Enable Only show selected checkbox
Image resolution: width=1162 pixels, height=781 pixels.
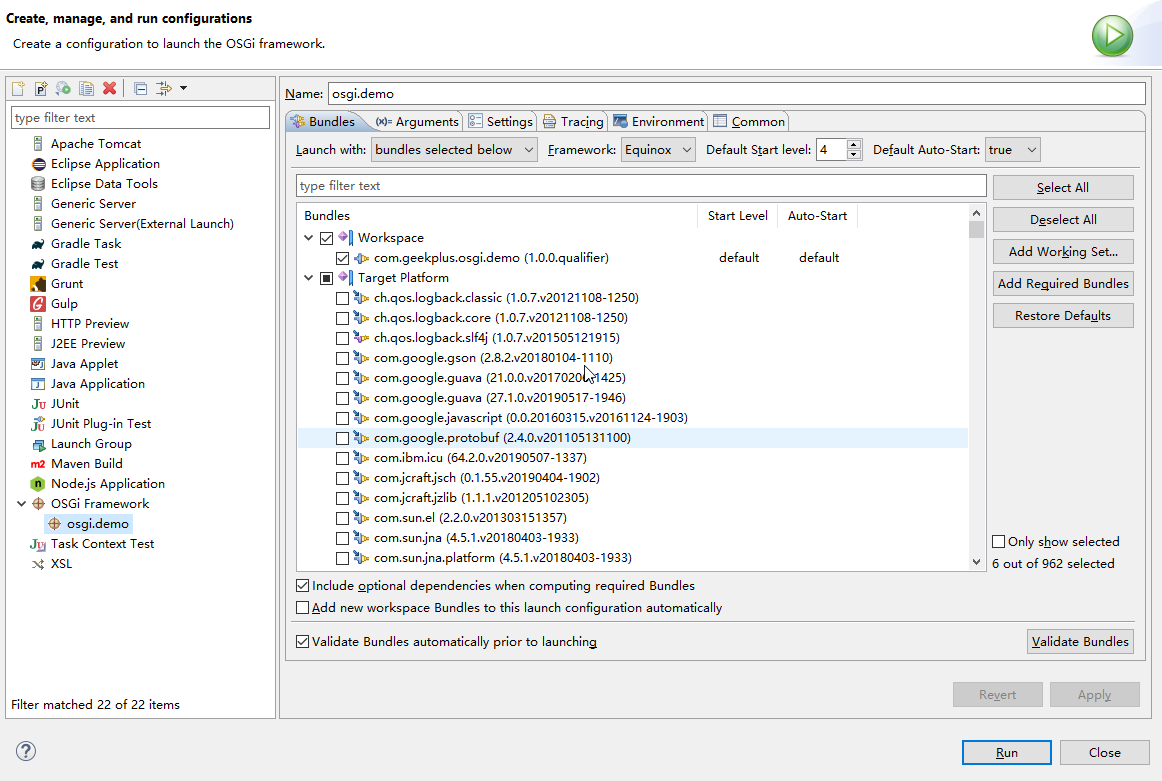(x=998, y=542)
